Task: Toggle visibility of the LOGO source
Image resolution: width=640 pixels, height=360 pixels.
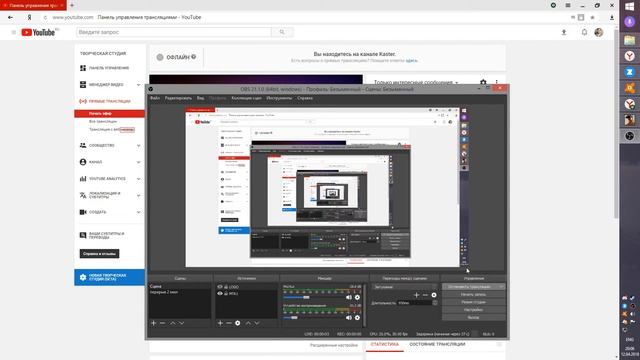Action: pyautogui.click(x=220, y=287)
